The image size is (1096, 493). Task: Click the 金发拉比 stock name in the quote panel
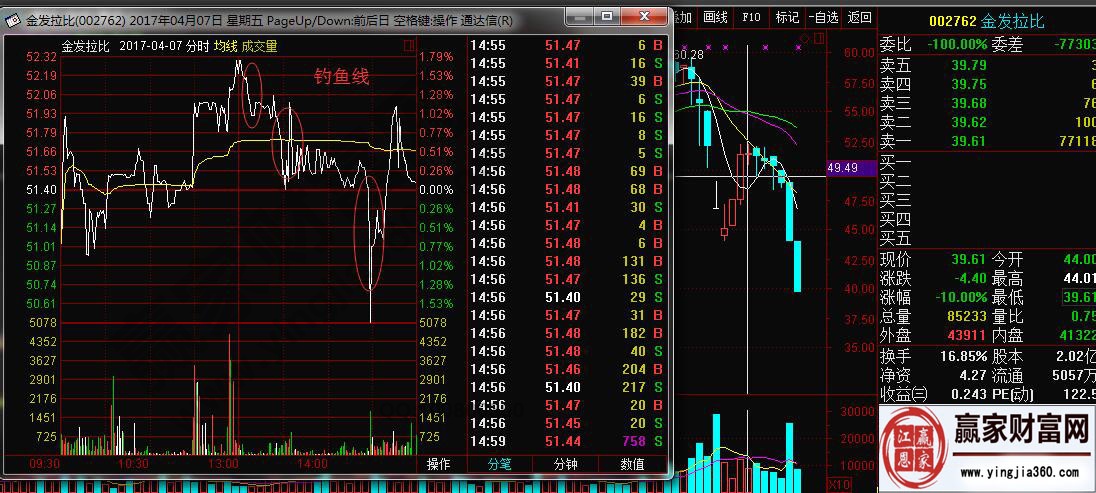point(1012,21)
